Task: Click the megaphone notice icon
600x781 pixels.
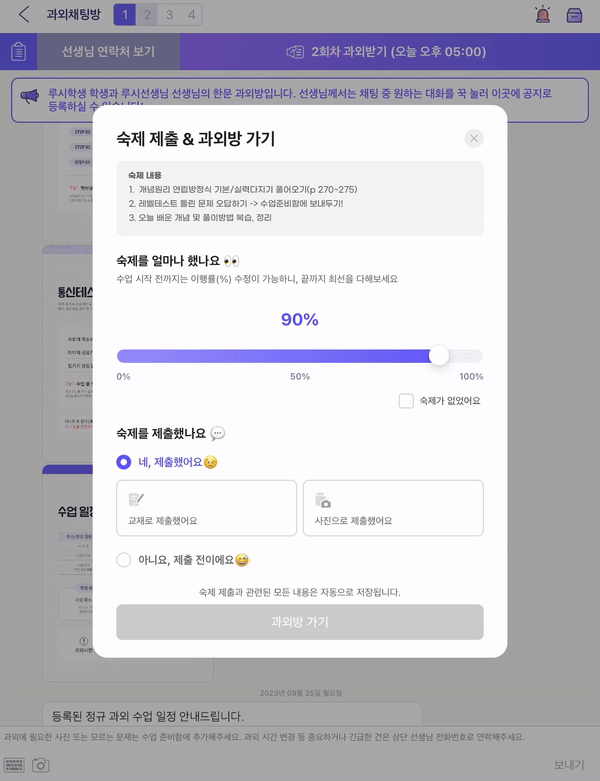Action: point(30,95)
